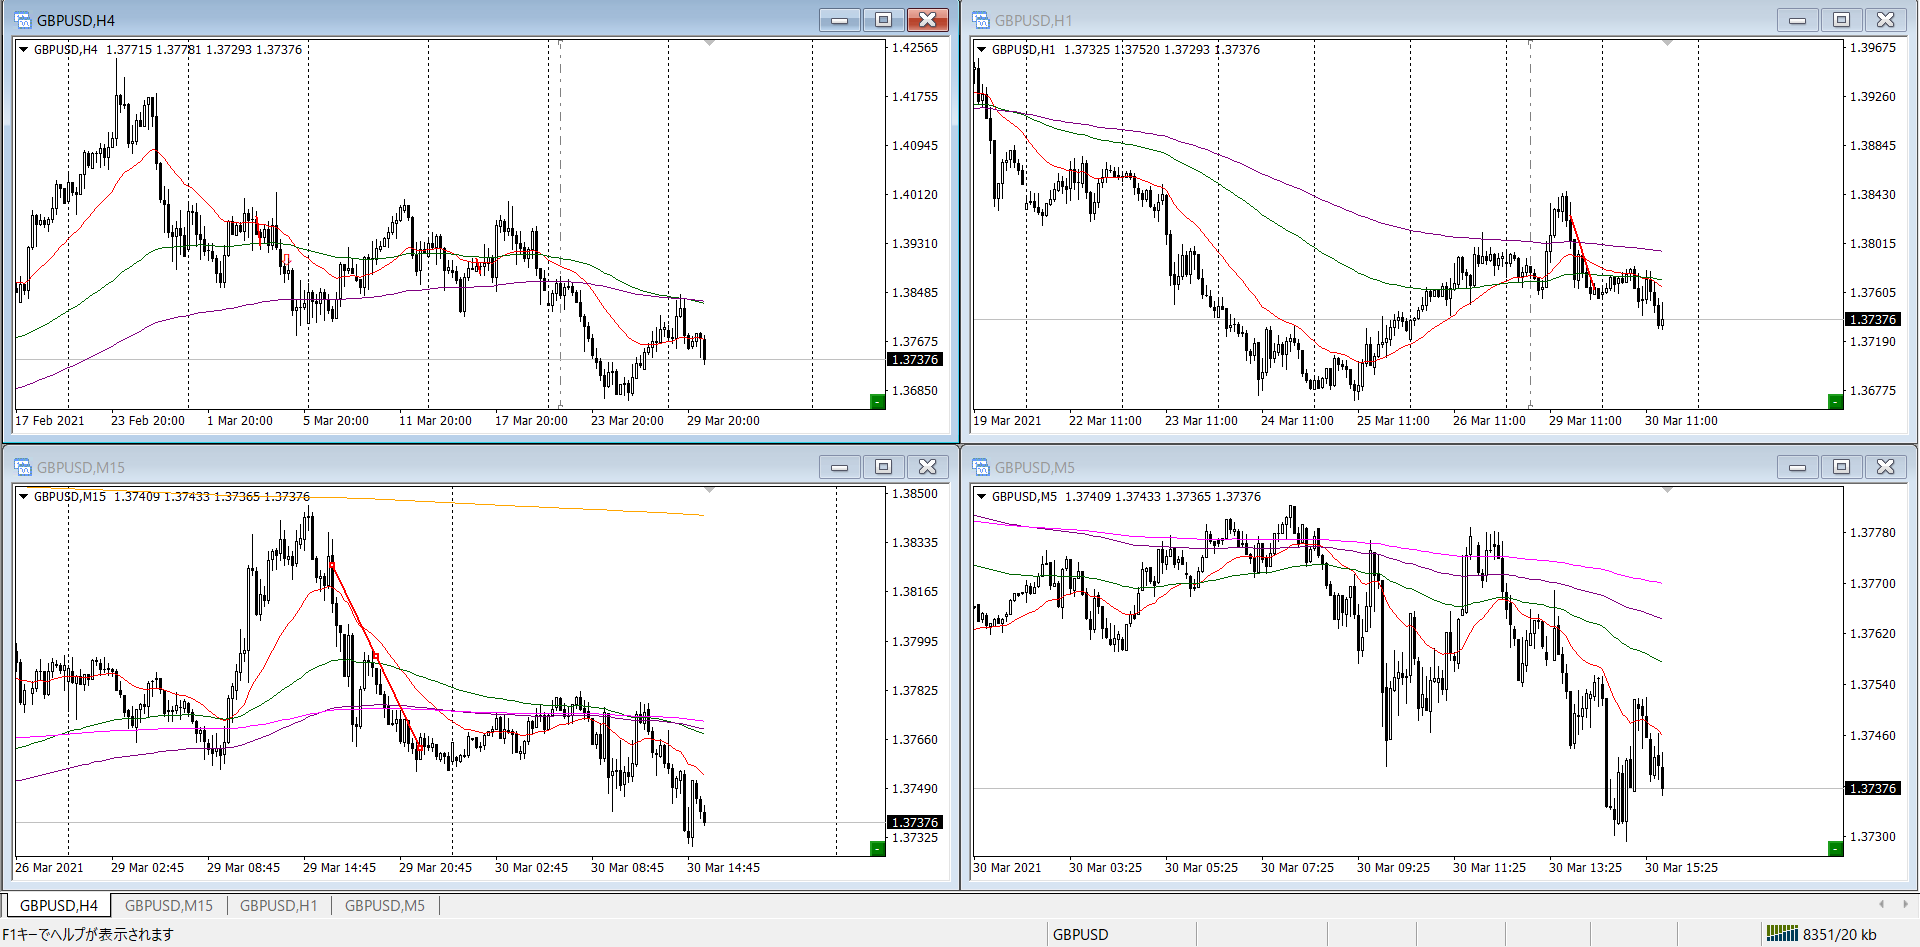The image size is (1920, 947).
Task: Click the chart shift marker atop the H4 chart
Action: (x=709, y=43)
